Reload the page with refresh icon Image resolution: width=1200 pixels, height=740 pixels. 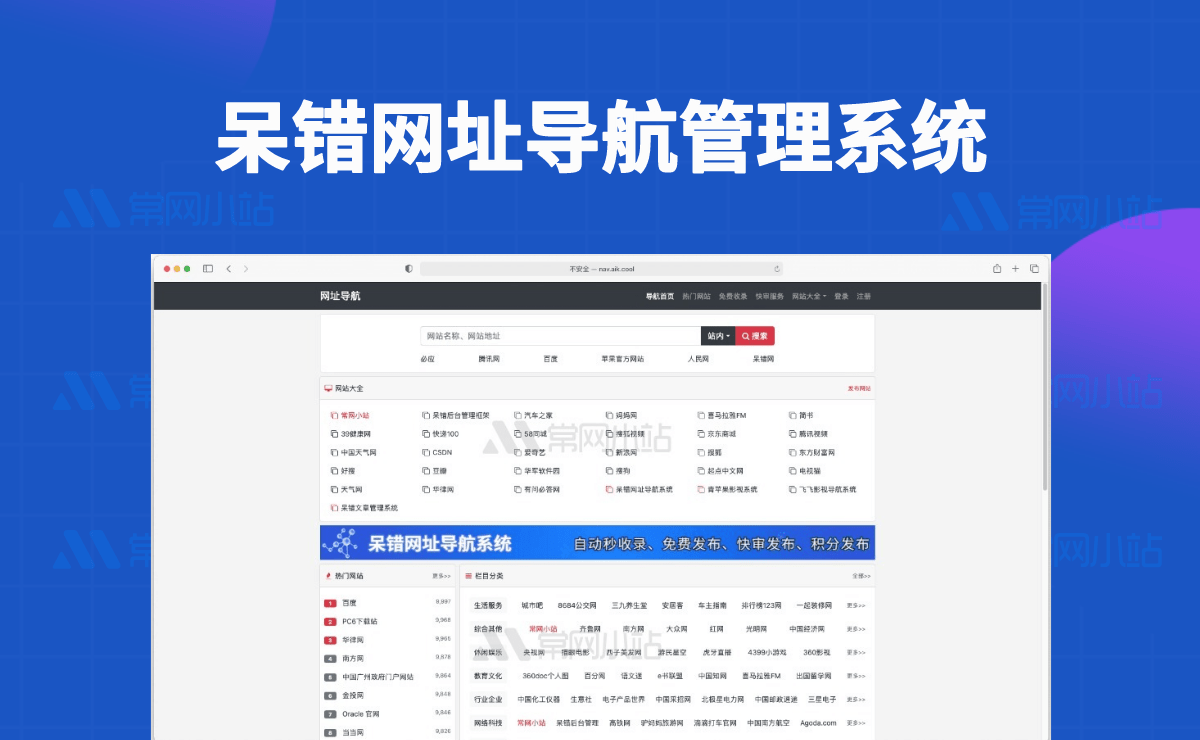tap(776, 268)
